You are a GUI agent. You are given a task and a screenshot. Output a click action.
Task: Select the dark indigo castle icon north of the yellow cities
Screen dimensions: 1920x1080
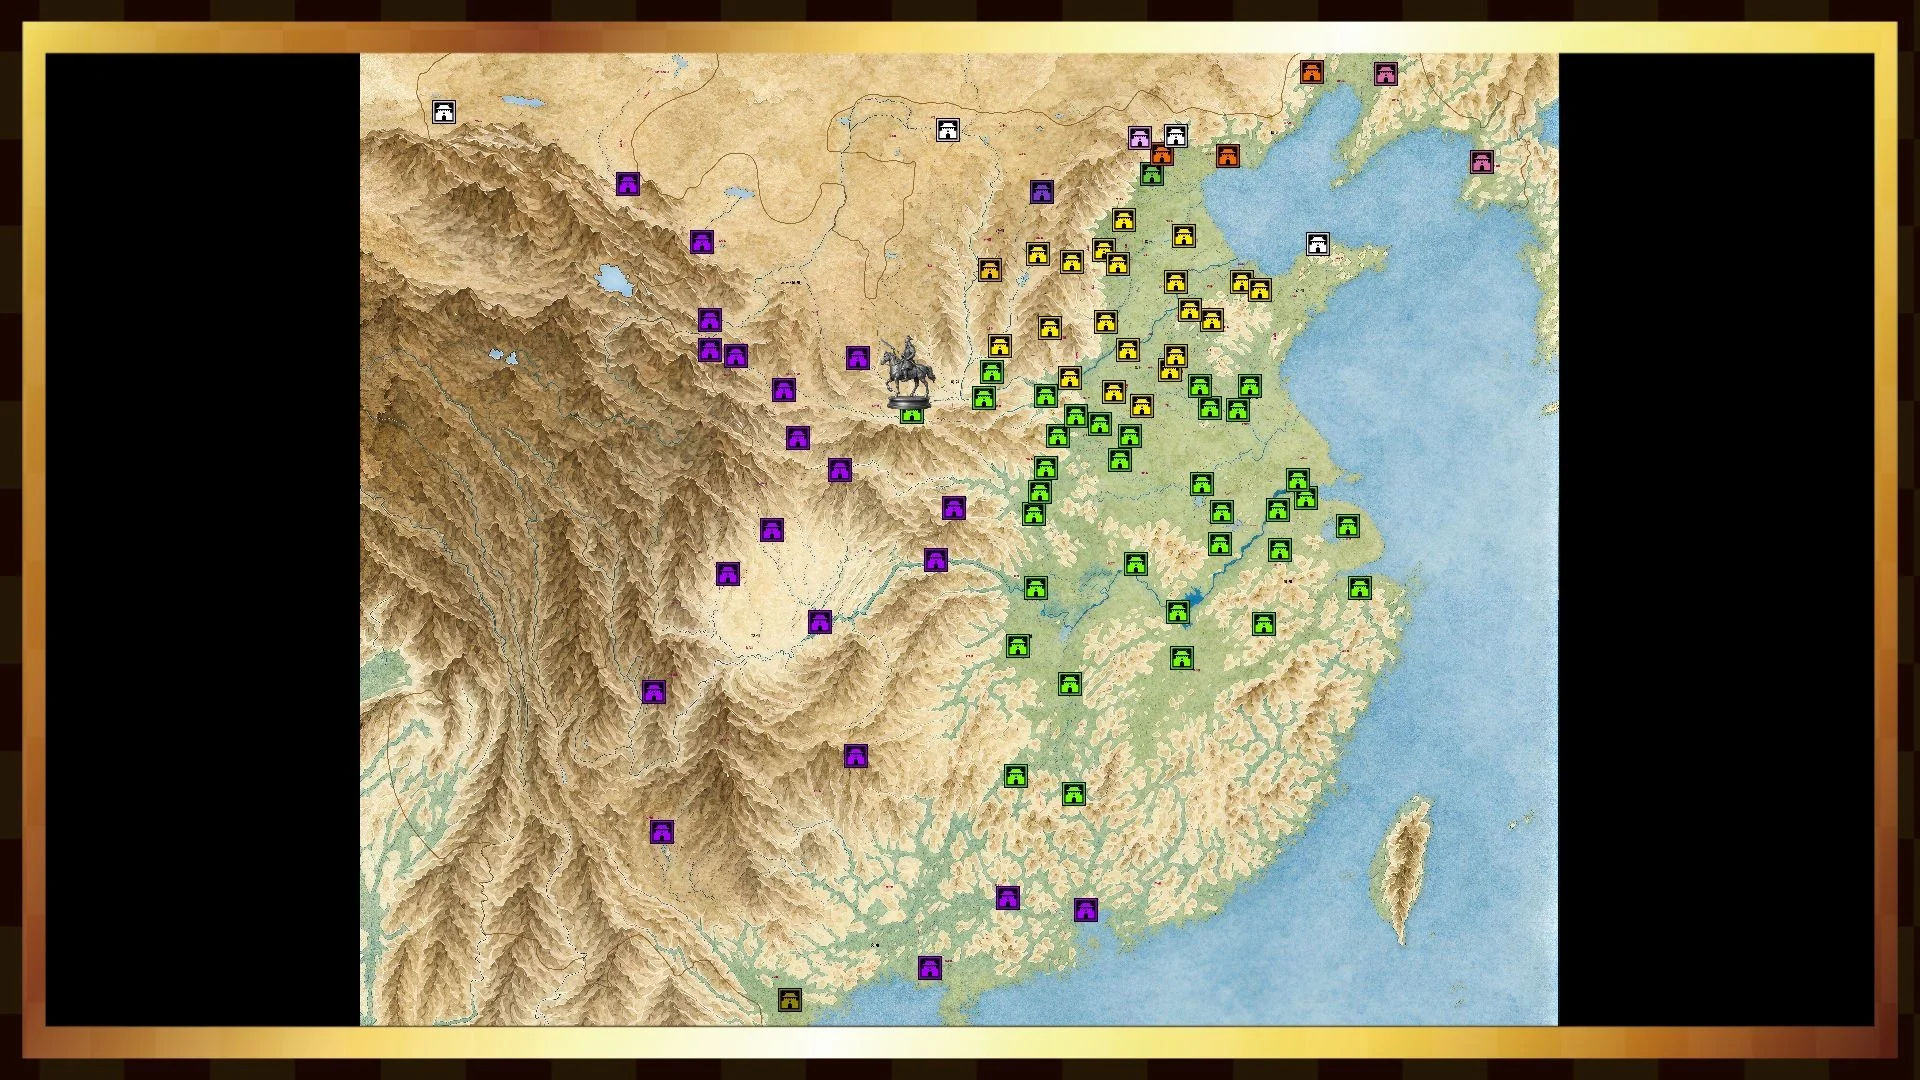[x=1042, y=191]
